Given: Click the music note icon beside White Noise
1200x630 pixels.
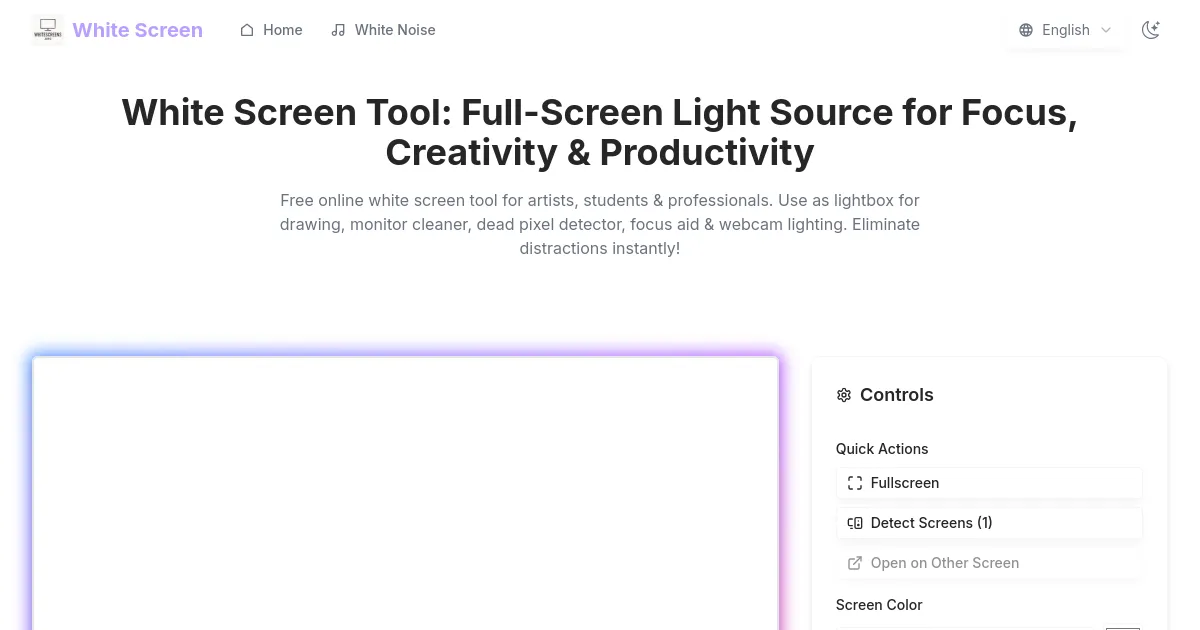Looking at the screenshot, I should [x=338, y=30].
